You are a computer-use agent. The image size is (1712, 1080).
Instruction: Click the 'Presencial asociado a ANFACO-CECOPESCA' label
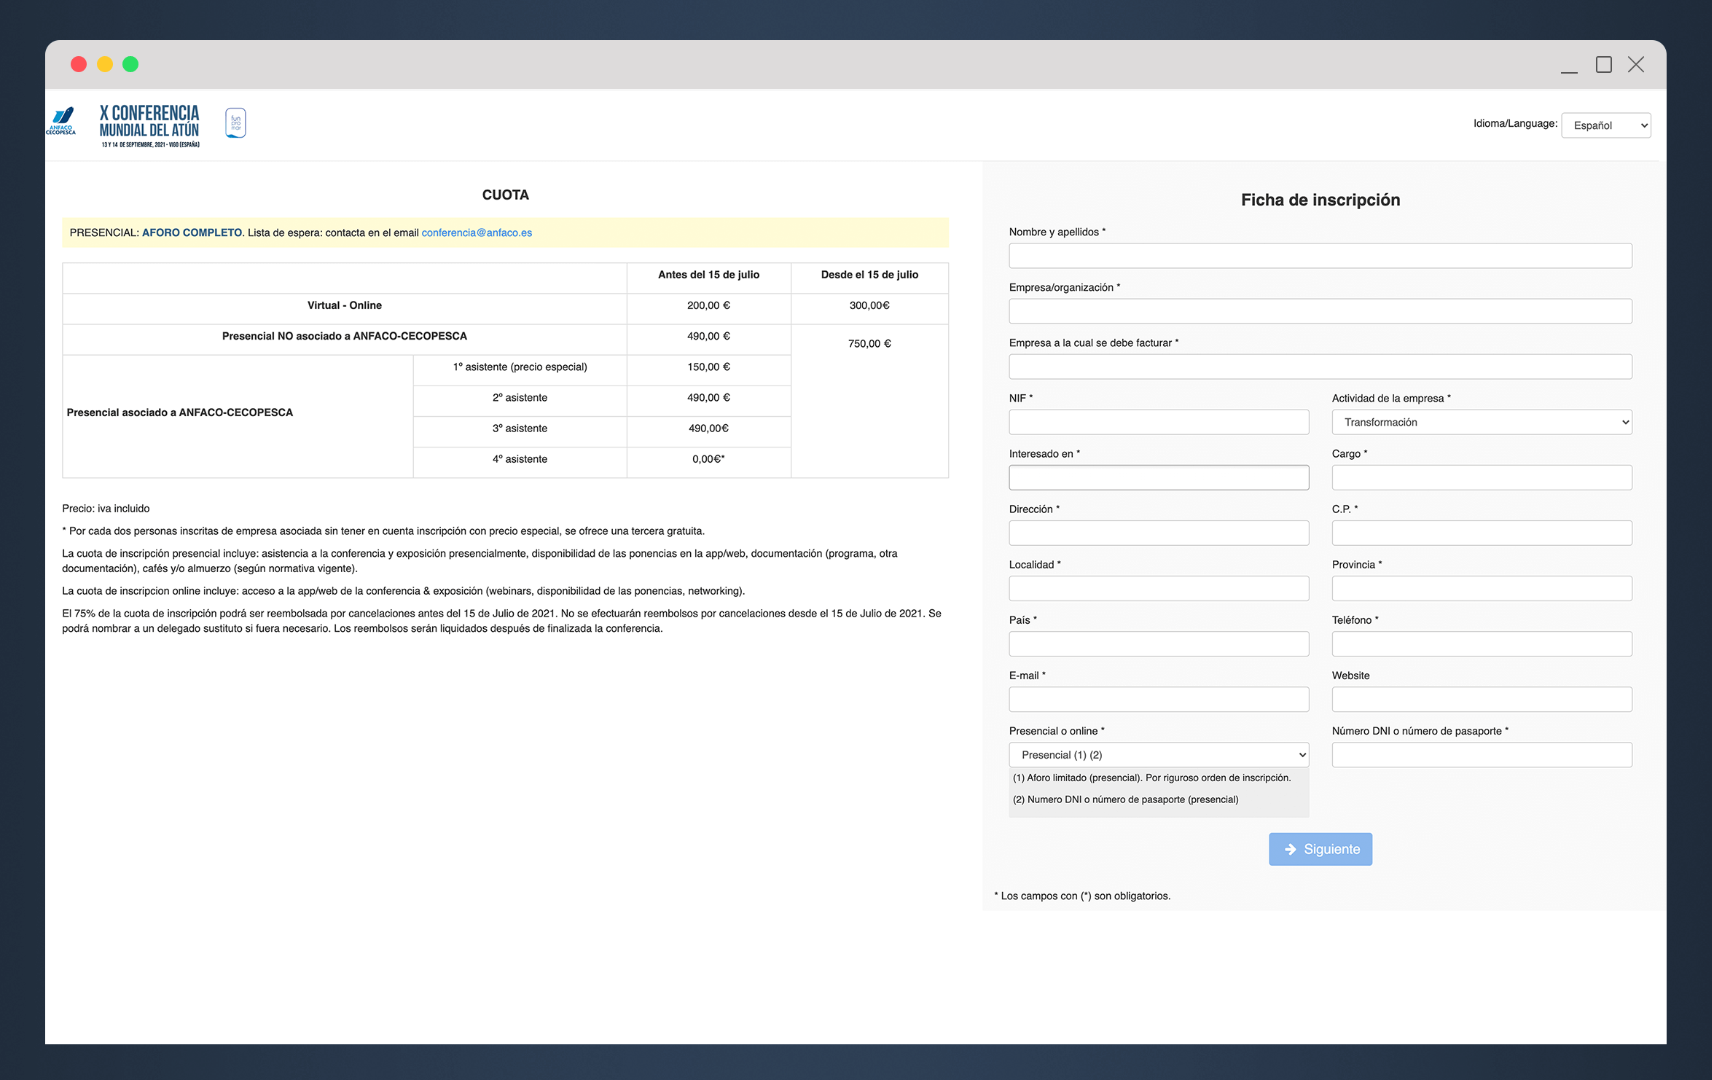[x=180, y=413]
